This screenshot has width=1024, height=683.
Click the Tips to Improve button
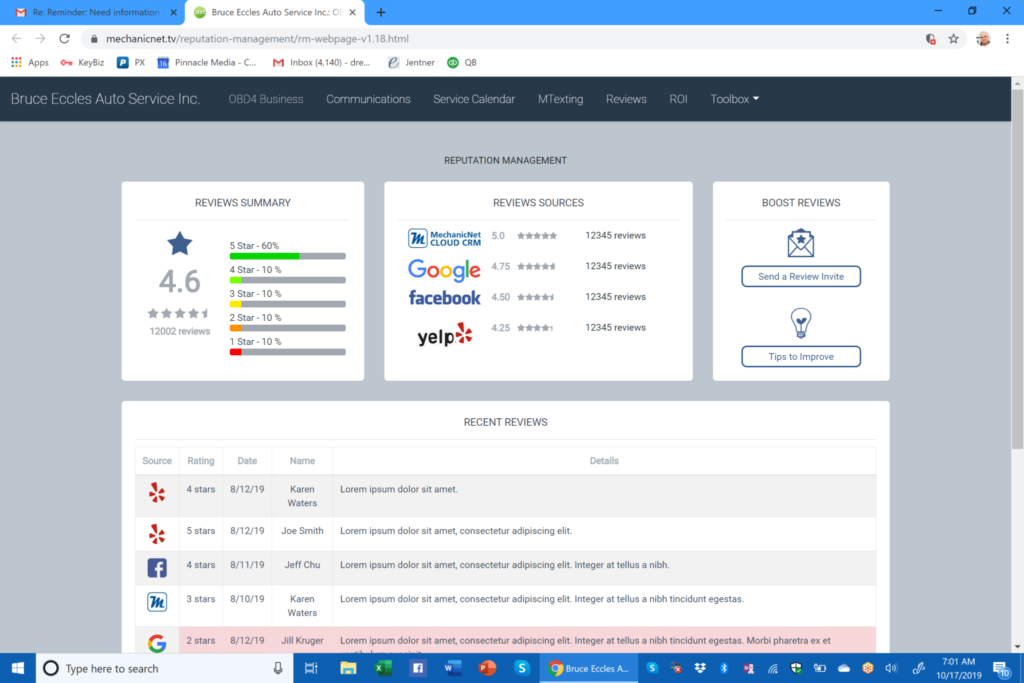pyautogui.click(x=801, y=357)
